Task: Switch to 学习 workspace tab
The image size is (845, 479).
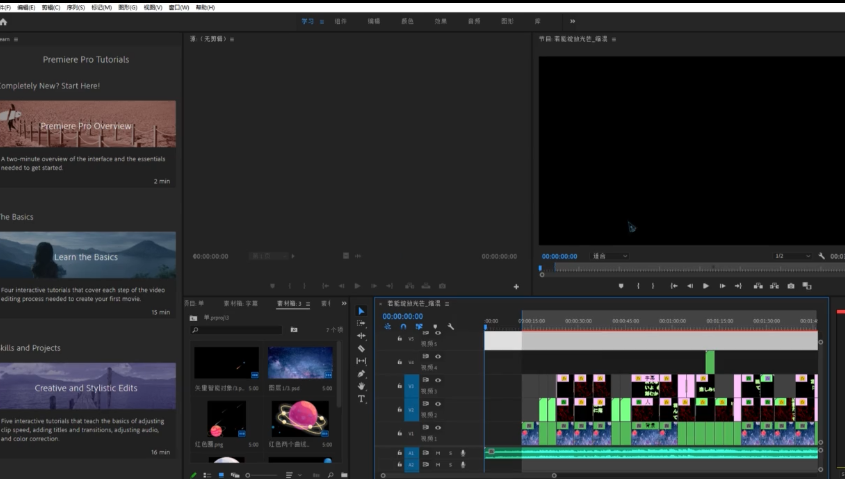Action: pyautogui.click(x=307, y=22)
